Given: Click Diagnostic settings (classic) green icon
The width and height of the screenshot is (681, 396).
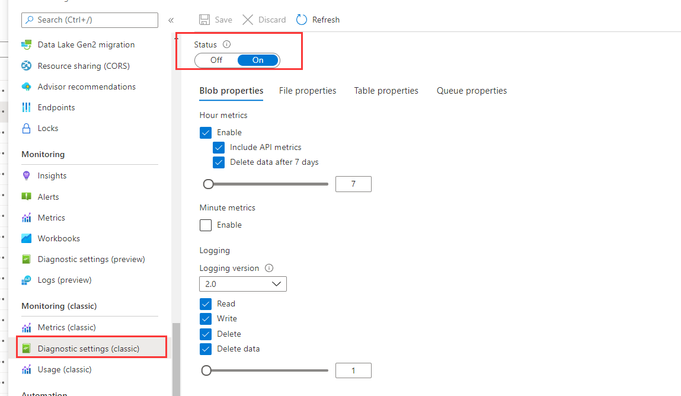Looking at the screenshot, I should pos(26,348).
